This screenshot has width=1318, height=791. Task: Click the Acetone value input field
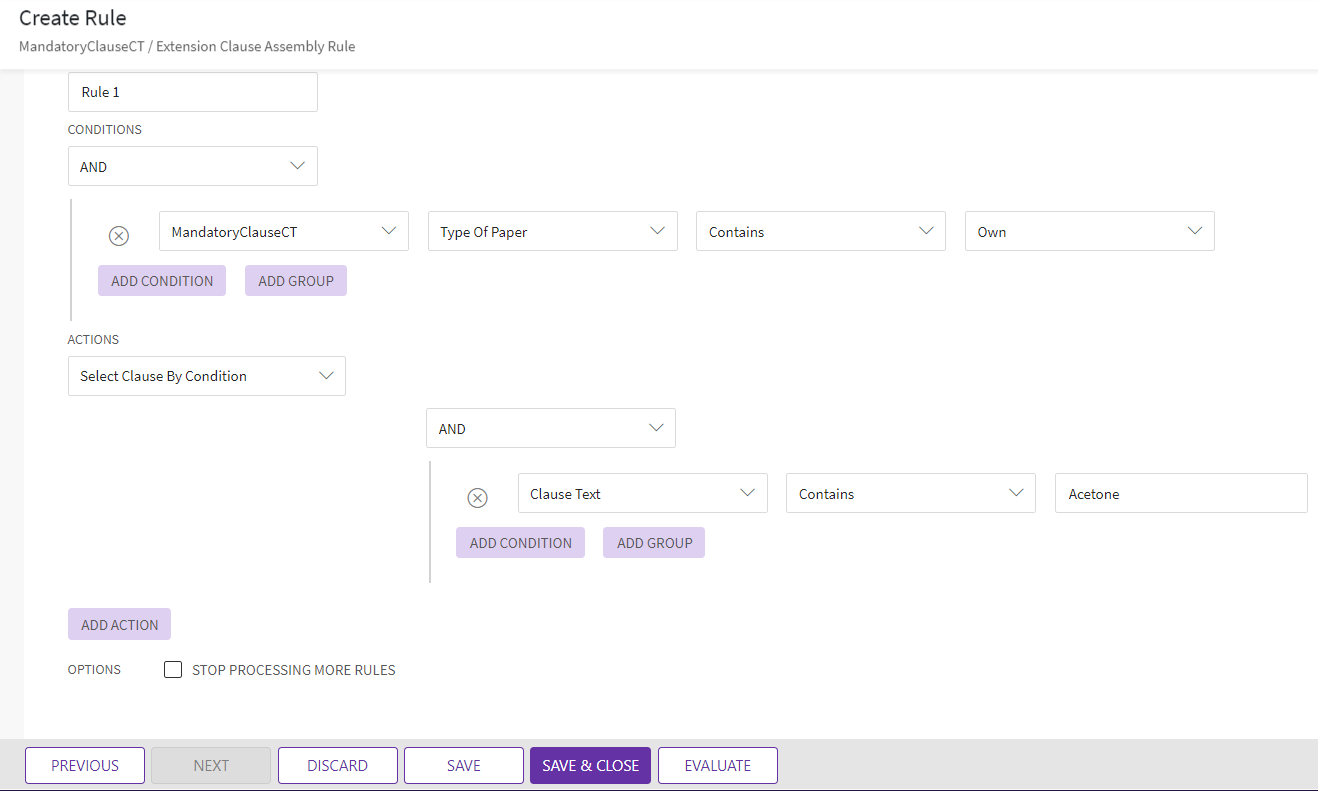(1180, 493)
